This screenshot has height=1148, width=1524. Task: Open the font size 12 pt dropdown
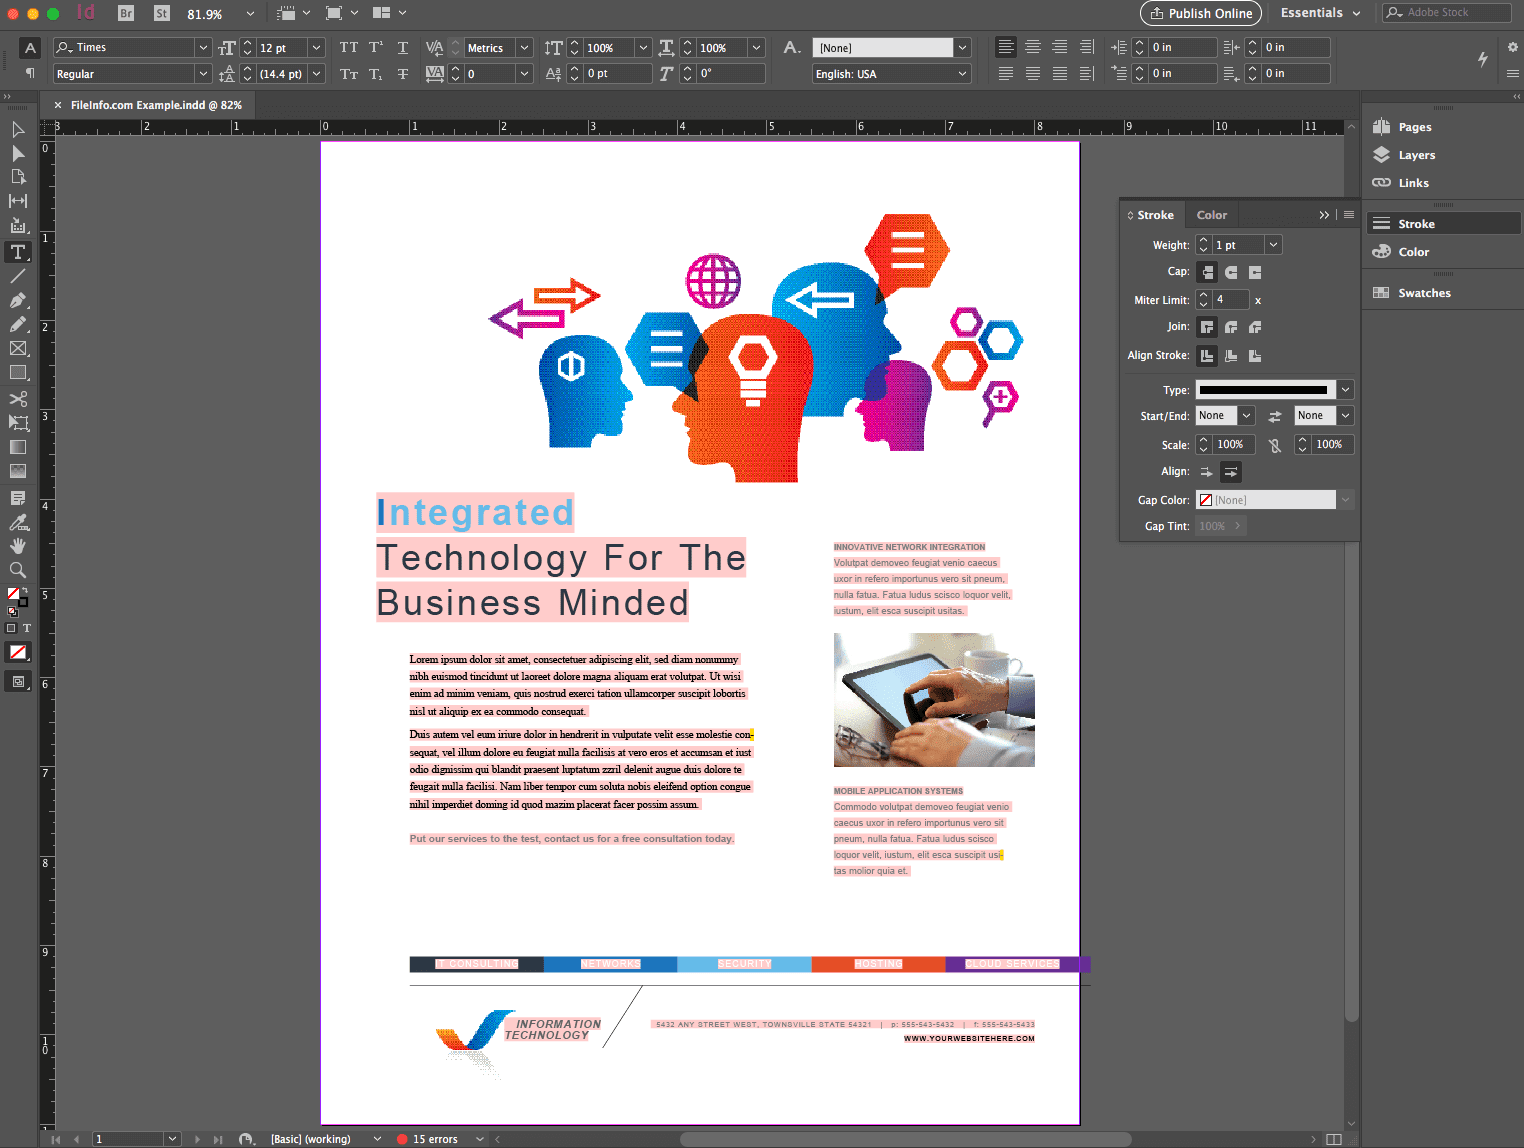pyautogui.click(x=316, y=48)
